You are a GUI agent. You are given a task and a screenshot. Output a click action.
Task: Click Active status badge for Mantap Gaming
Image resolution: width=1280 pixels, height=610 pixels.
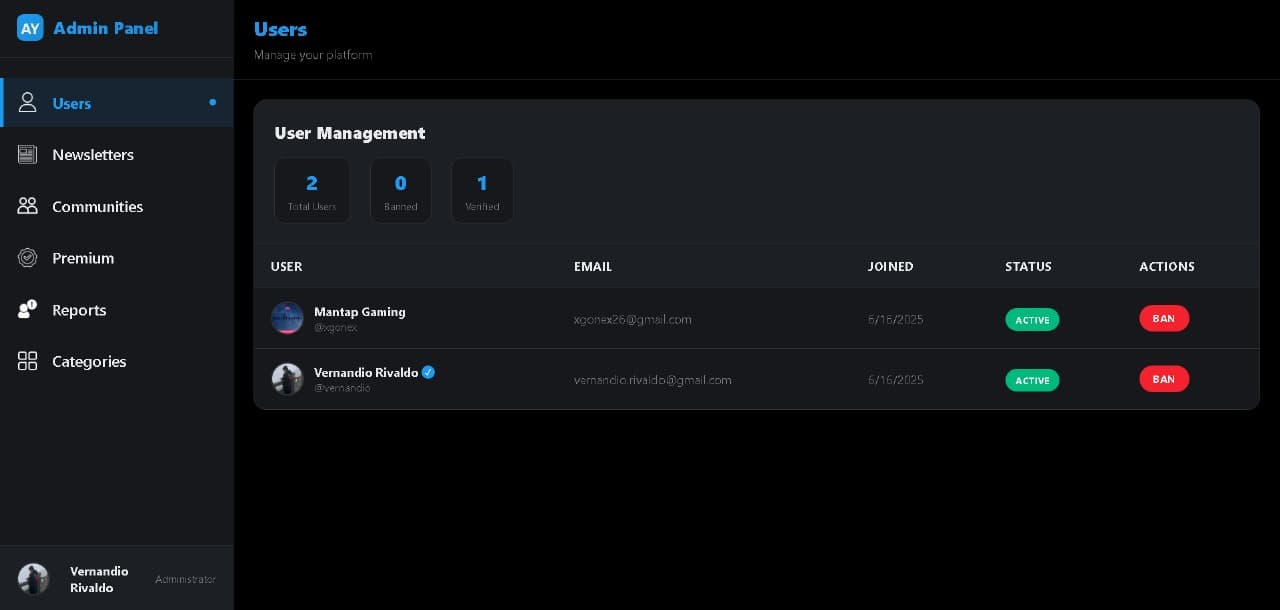(1031, 320)
